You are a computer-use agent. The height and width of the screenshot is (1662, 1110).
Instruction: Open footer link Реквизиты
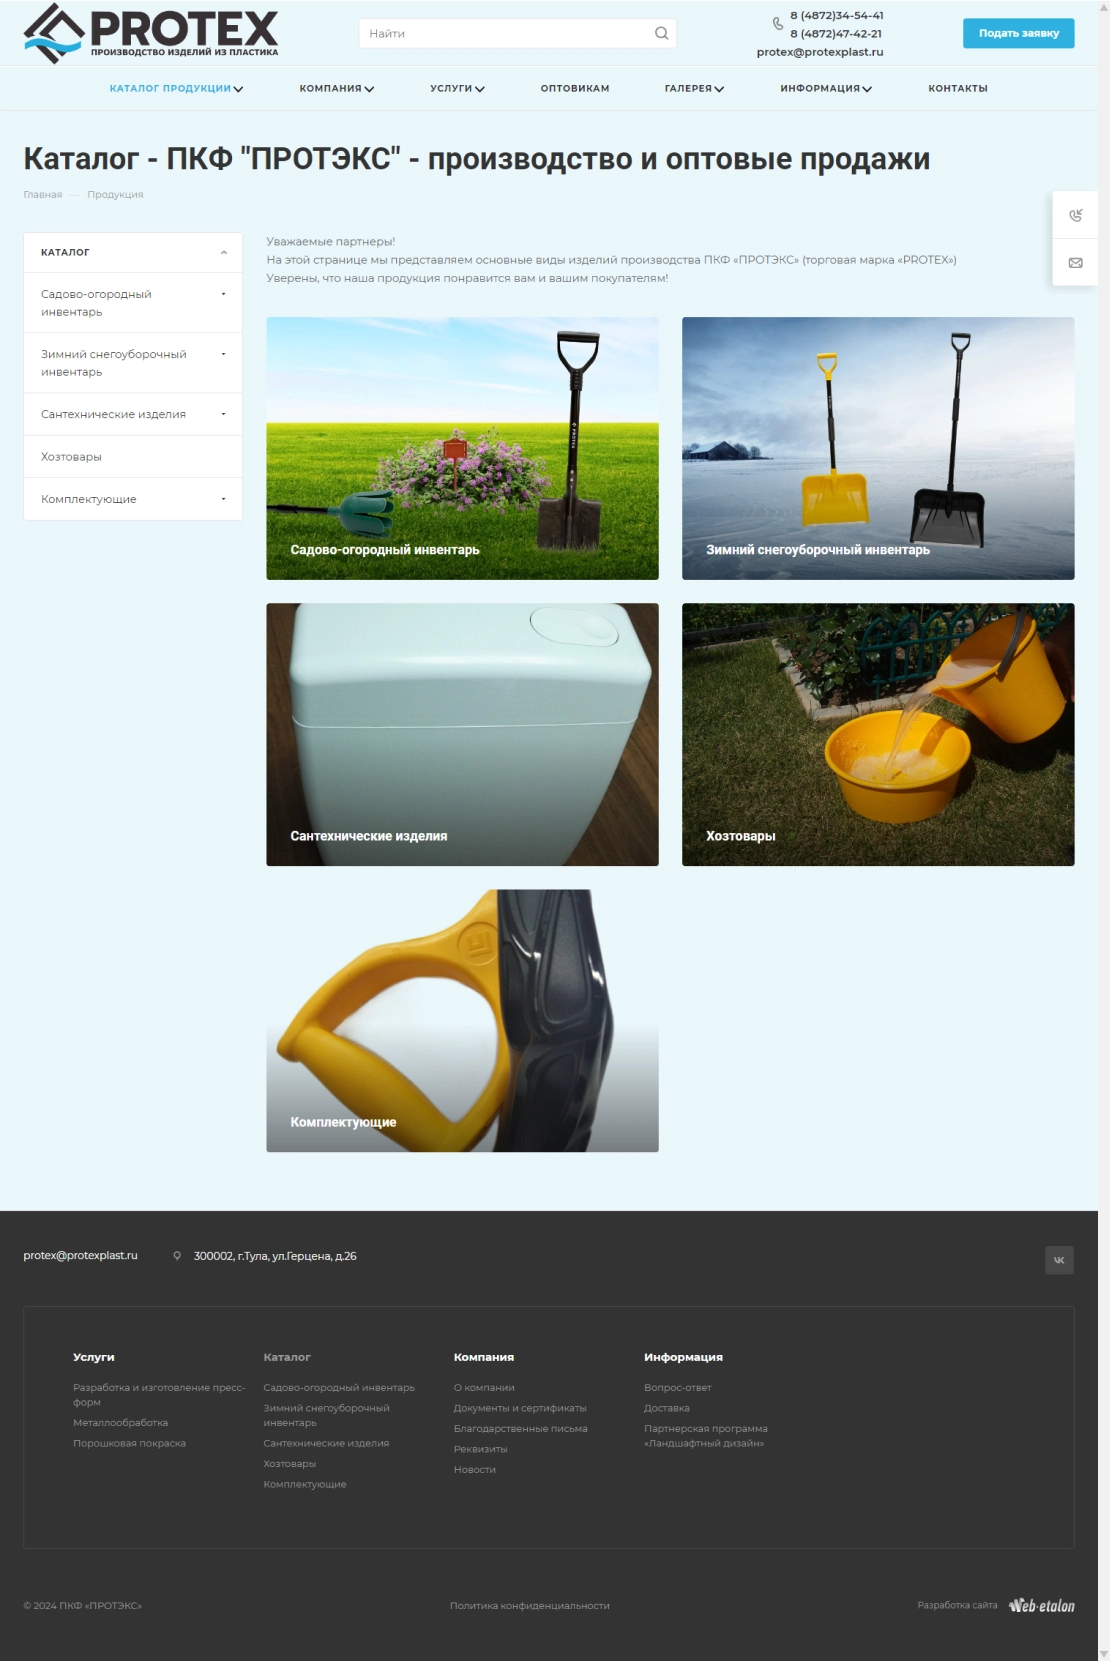pos(481,1449)
